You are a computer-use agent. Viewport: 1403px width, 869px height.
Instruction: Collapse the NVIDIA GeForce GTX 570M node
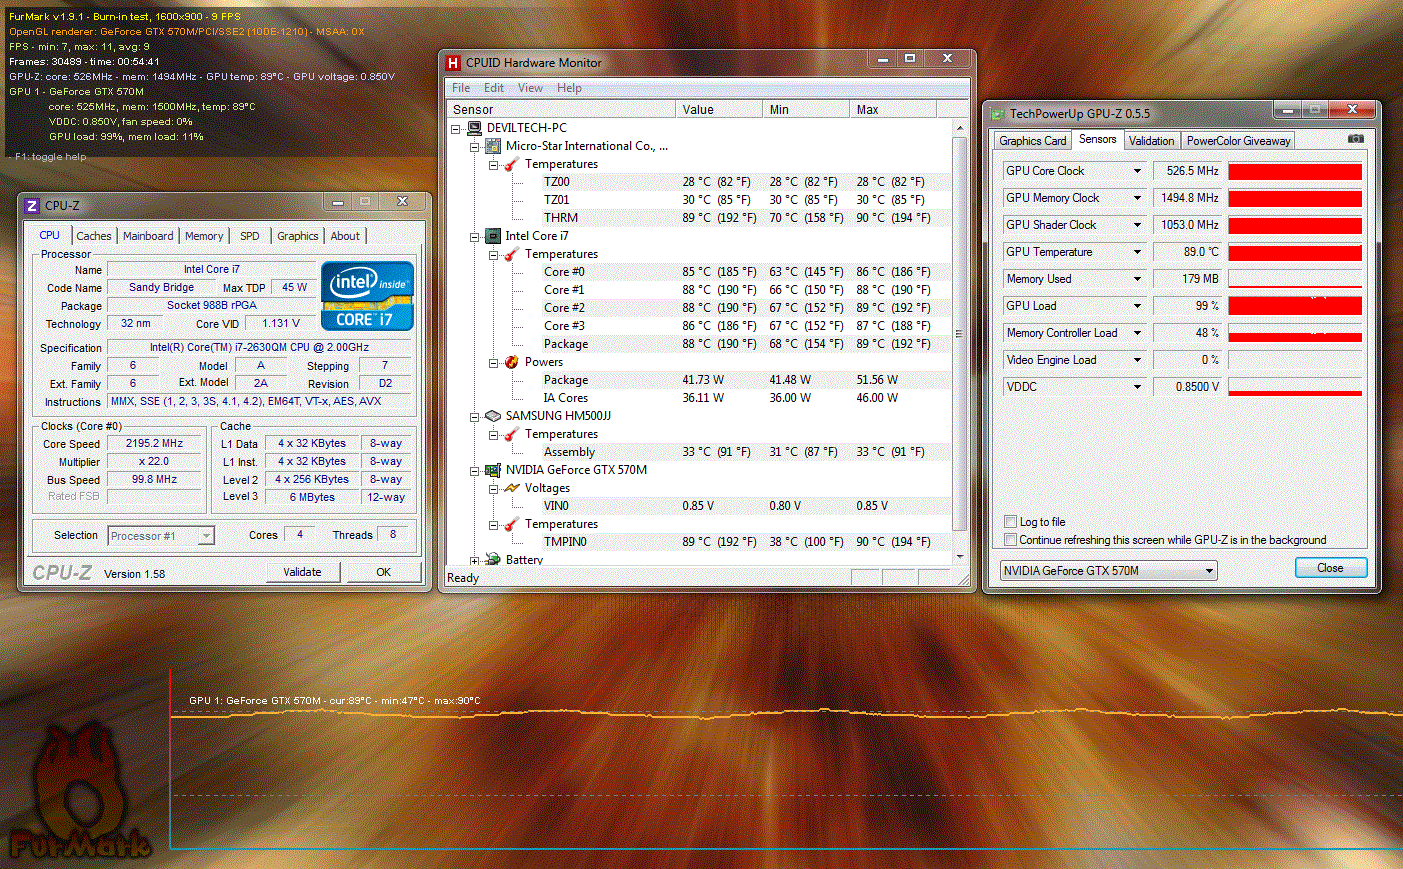click(x=475, y=470)
